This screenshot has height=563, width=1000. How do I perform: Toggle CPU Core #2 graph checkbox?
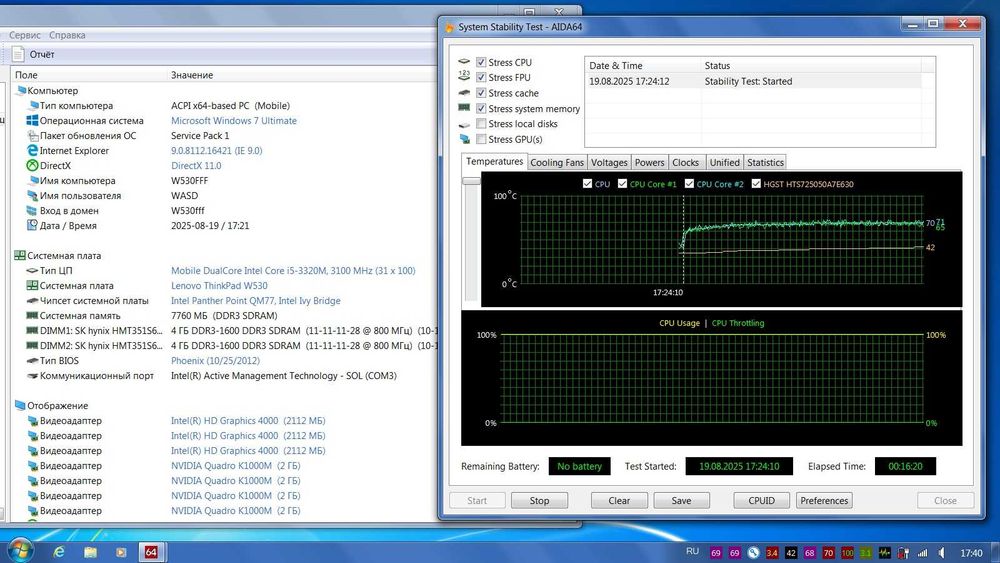tap(689, 184)
